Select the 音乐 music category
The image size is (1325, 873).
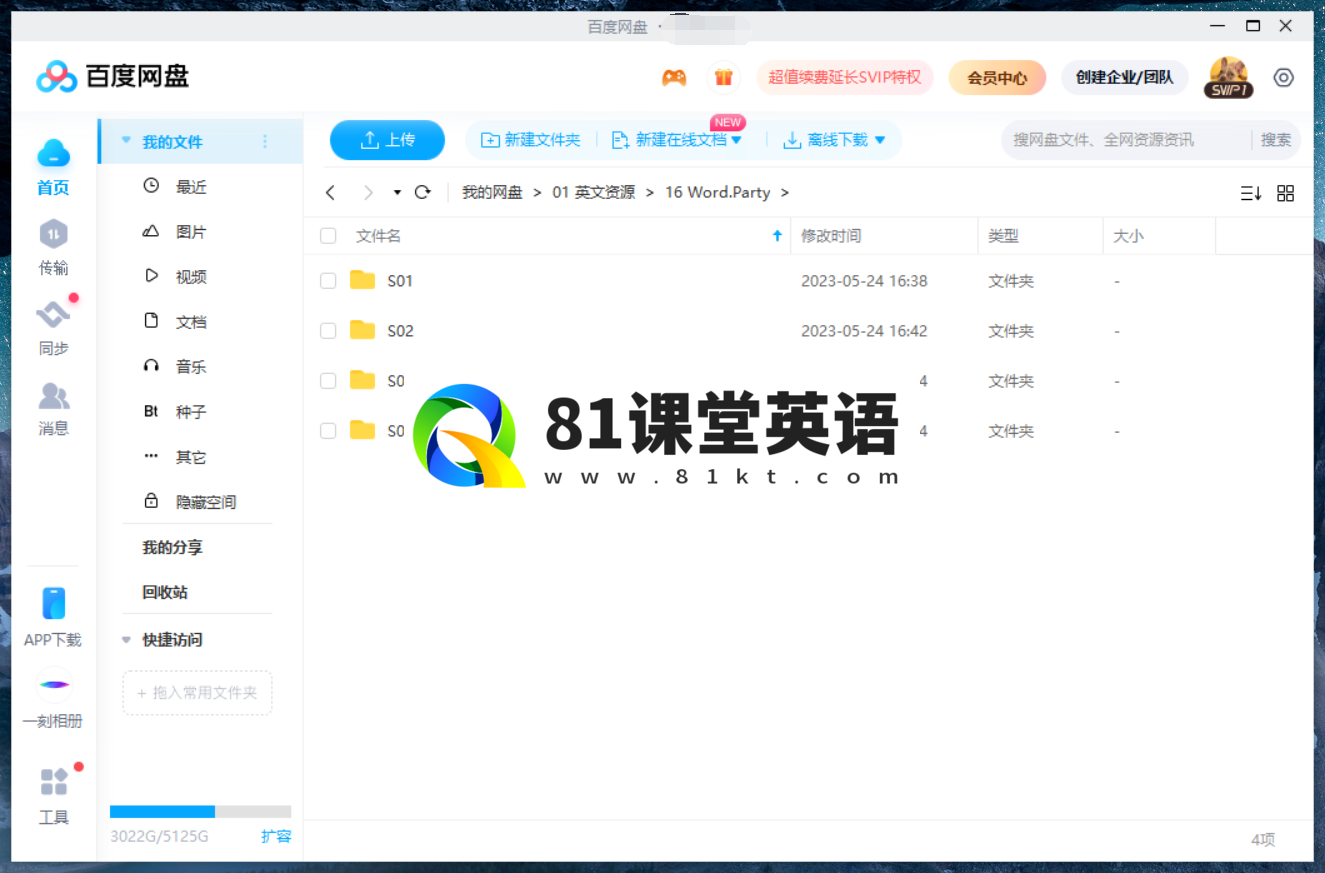tap(191, 366)
